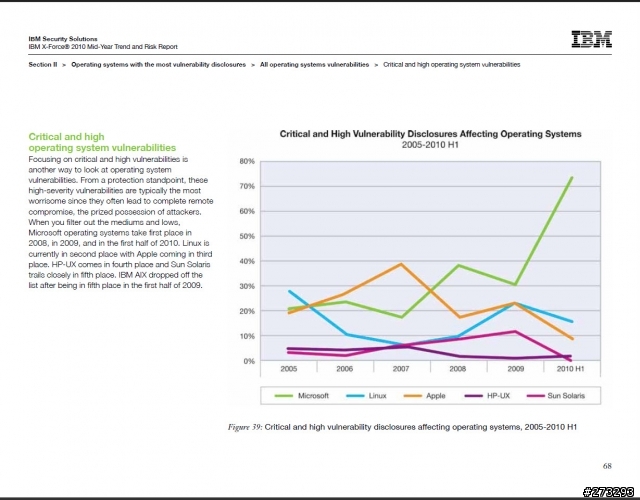
Task: Click the HP-UX legend label
Action: pyautogui.click(x=498, y=396)
